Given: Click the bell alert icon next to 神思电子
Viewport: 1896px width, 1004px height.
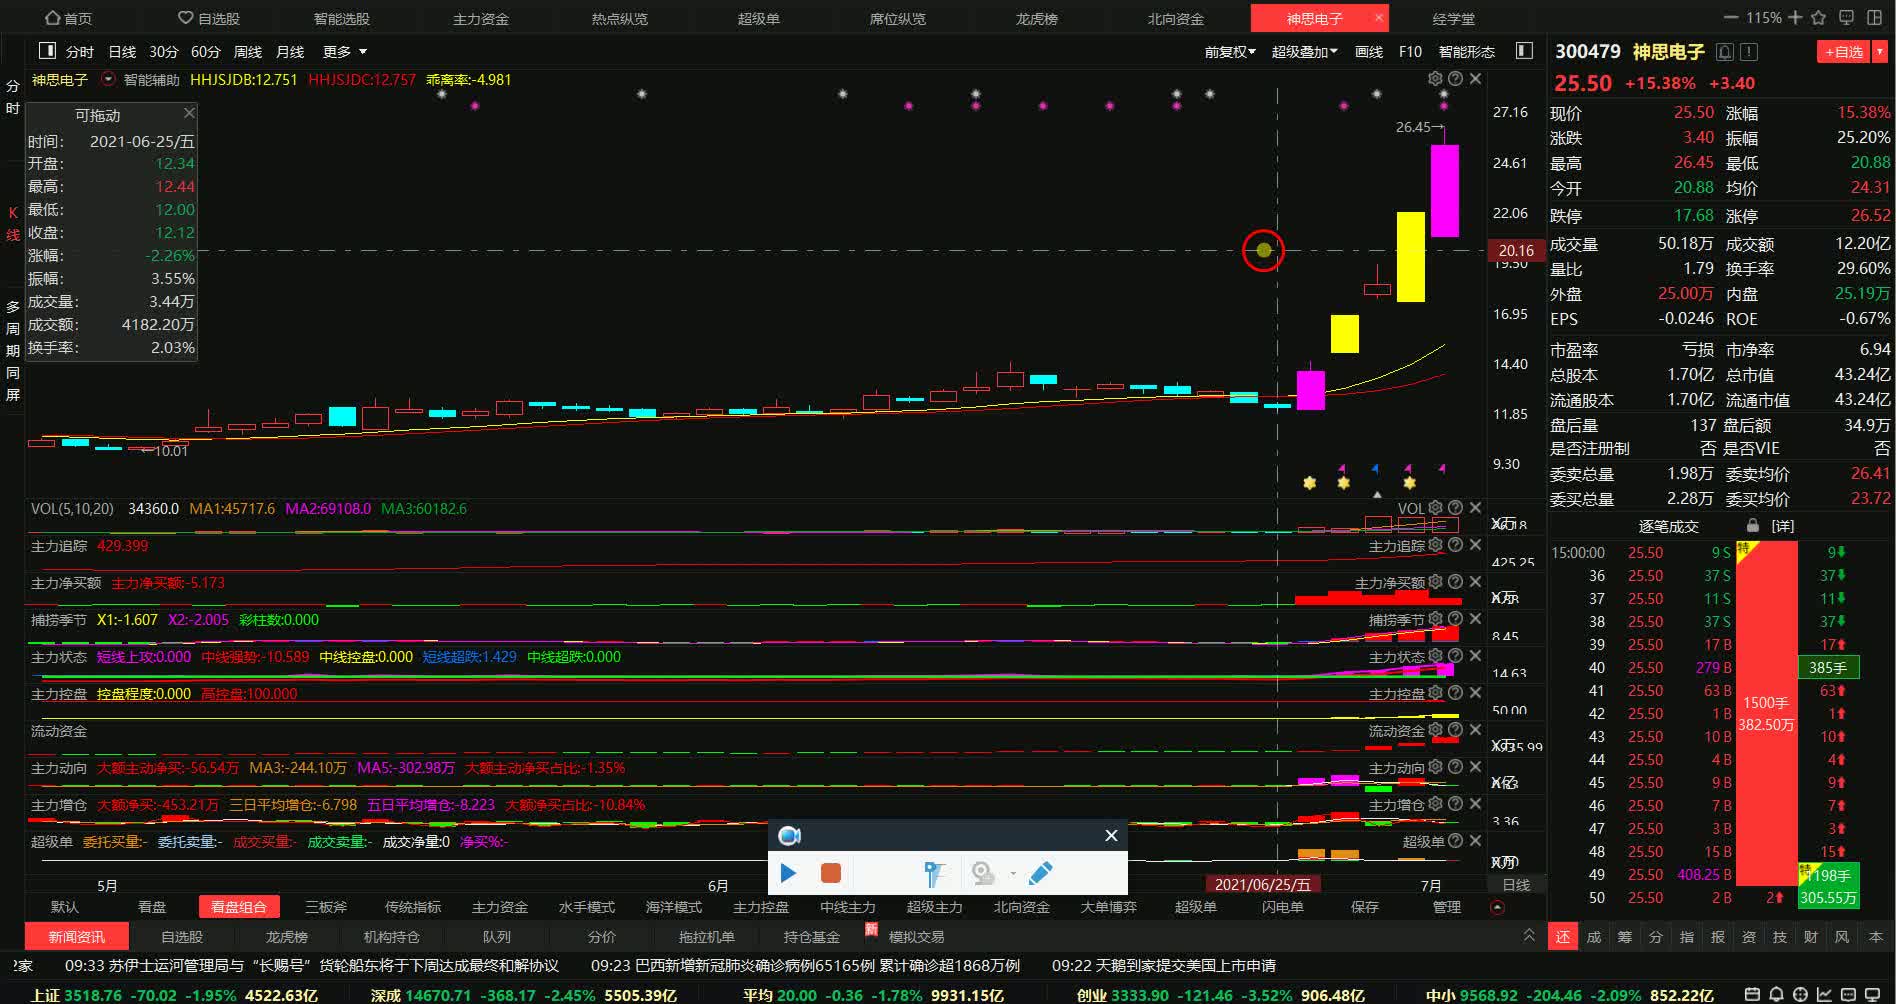Looking at the screenshot, I should (x=1725, y=52).
